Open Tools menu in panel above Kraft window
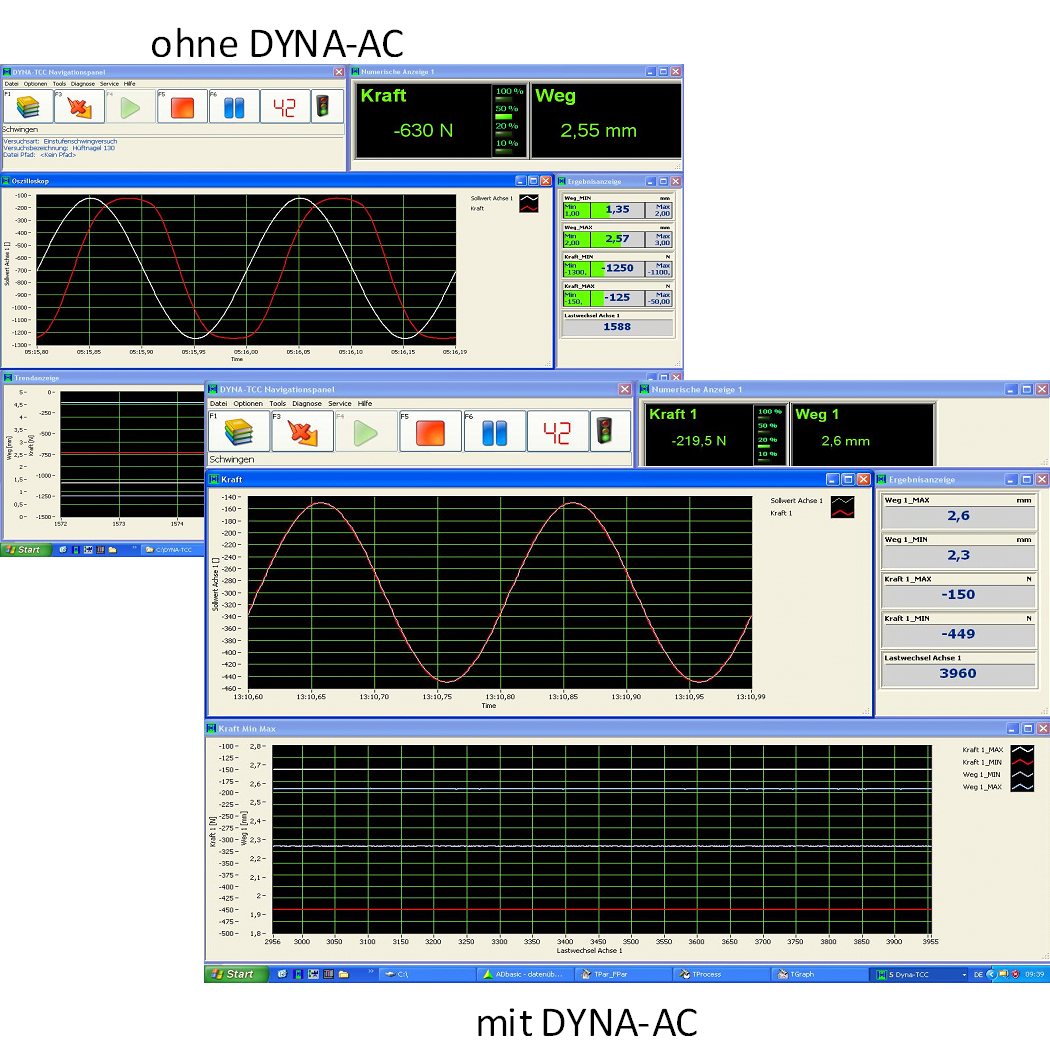Viewport: 1050px width, 1050px height. [277, 403]
